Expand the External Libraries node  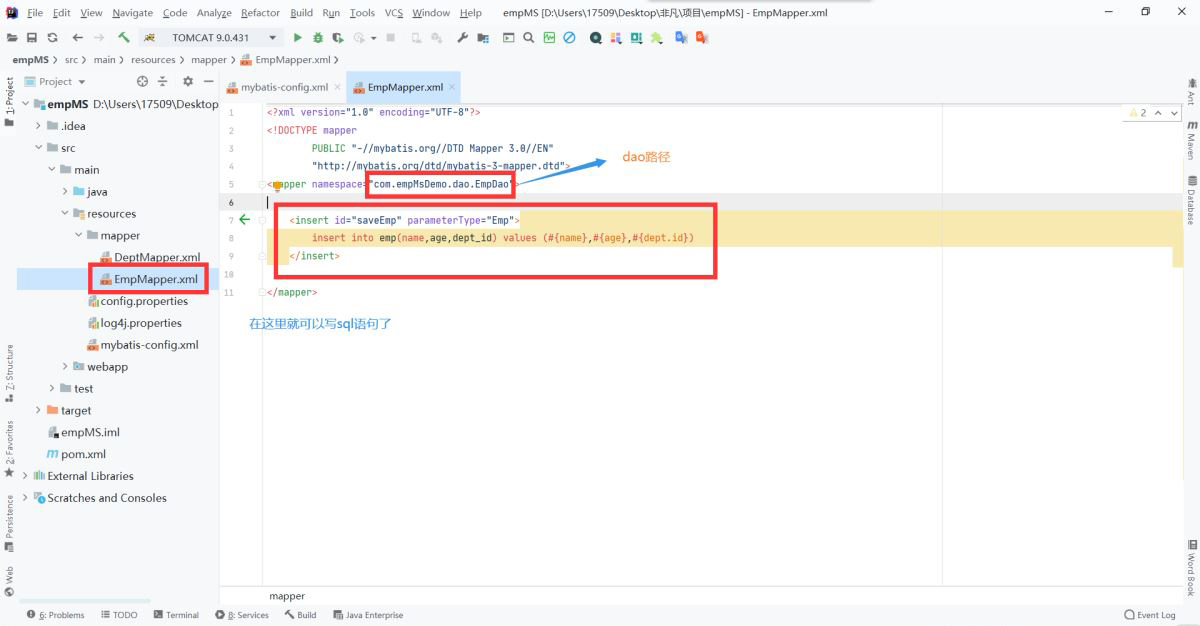coord(25,476)
